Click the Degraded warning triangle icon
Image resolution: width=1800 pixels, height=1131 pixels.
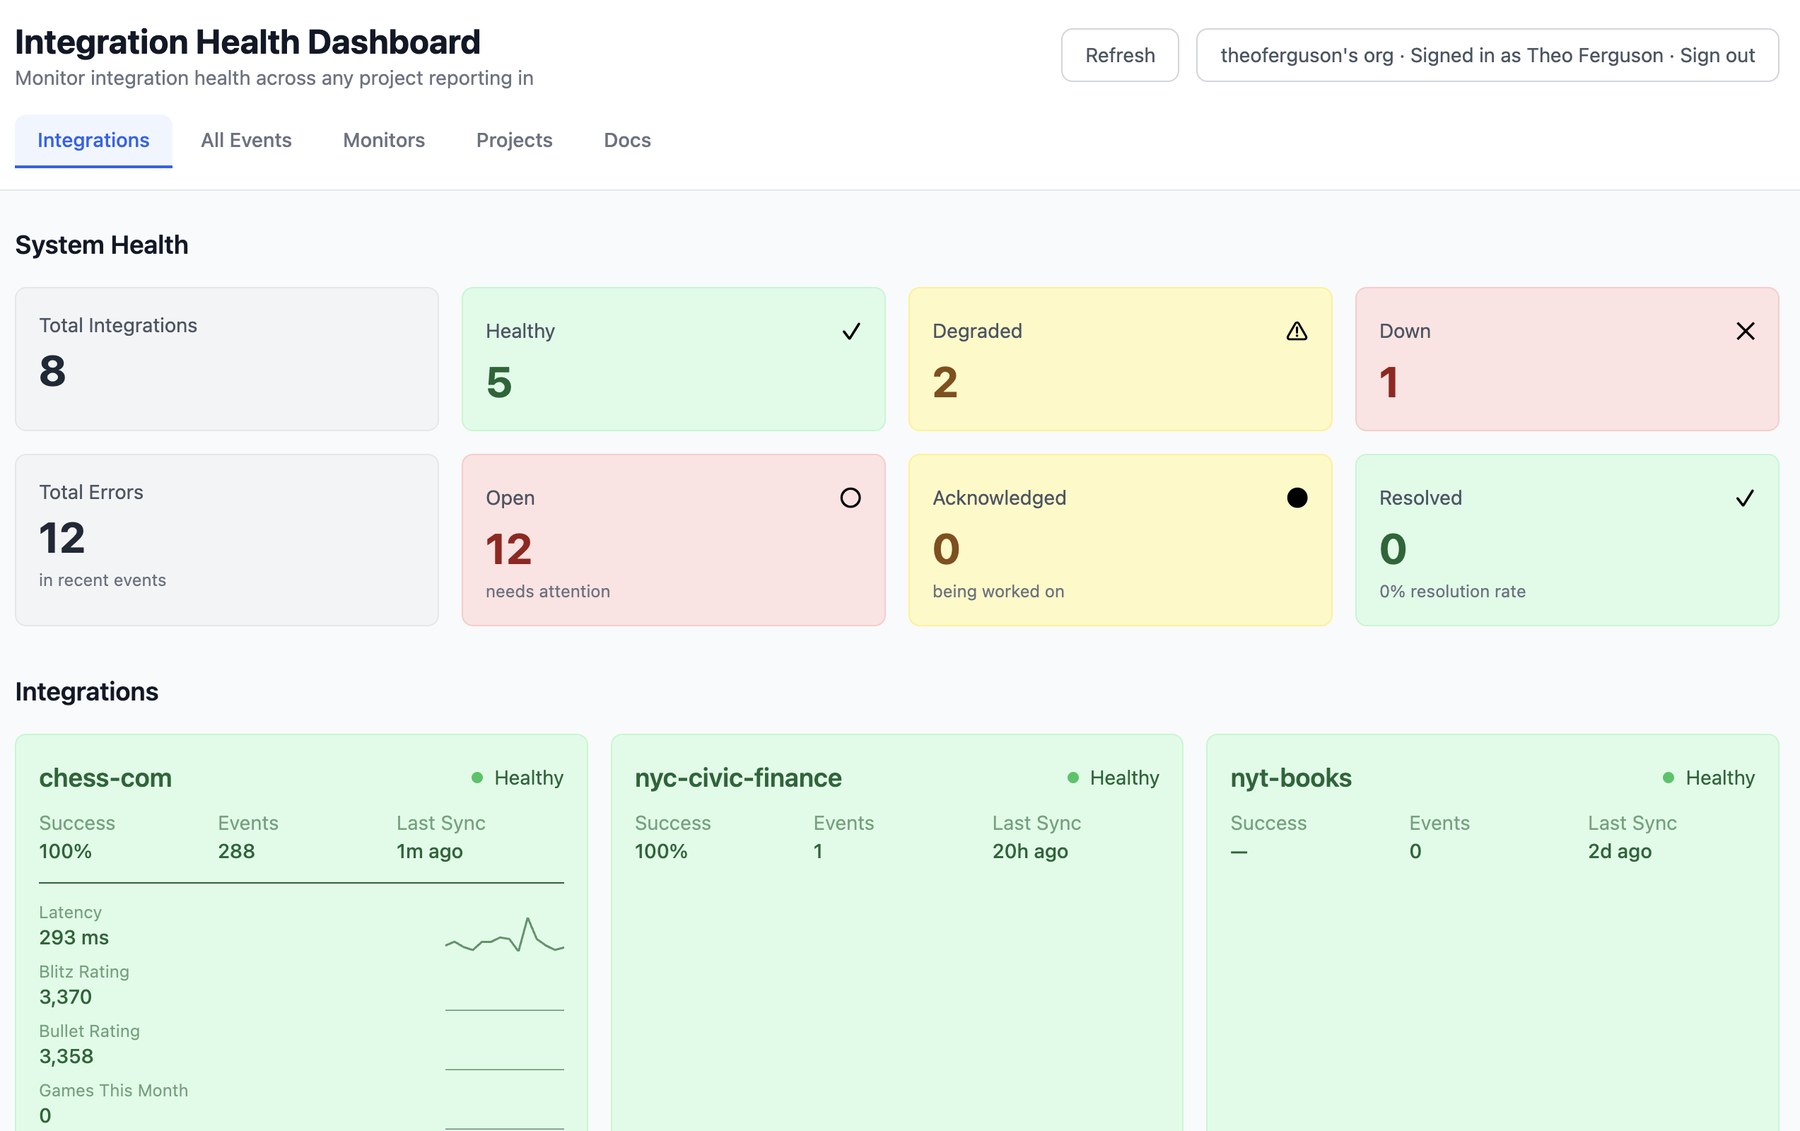tap(1297, 331)
